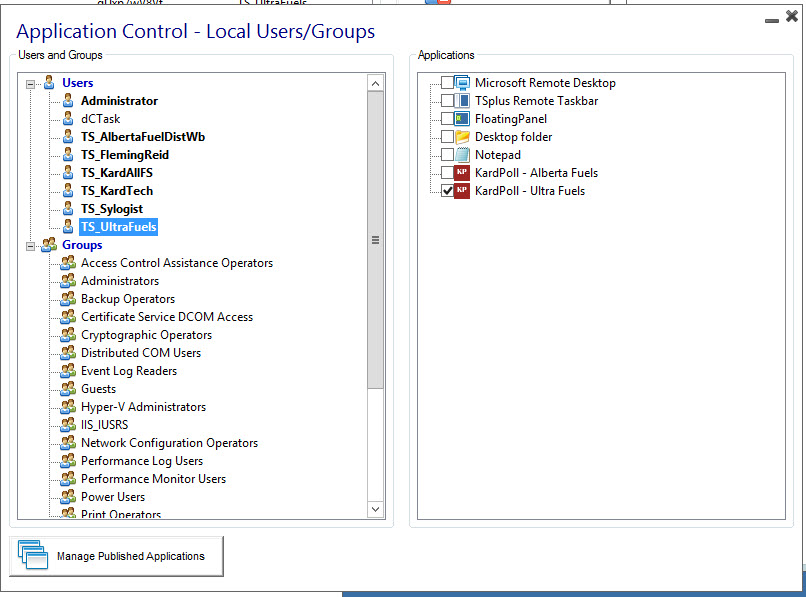Click the Users and Groups scrollbar thumb

375,240
